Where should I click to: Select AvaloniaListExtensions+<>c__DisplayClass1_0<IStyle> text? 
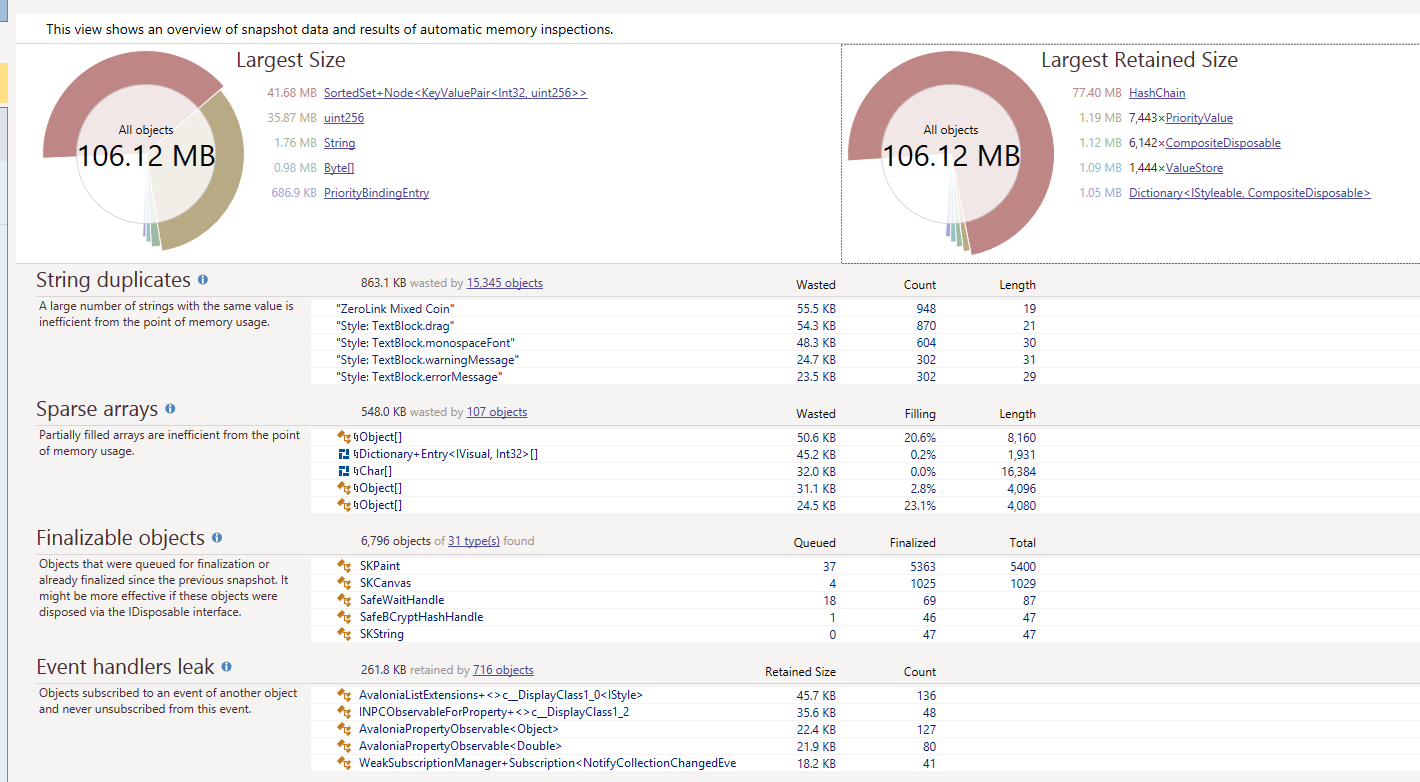click(x=501, y=695)
